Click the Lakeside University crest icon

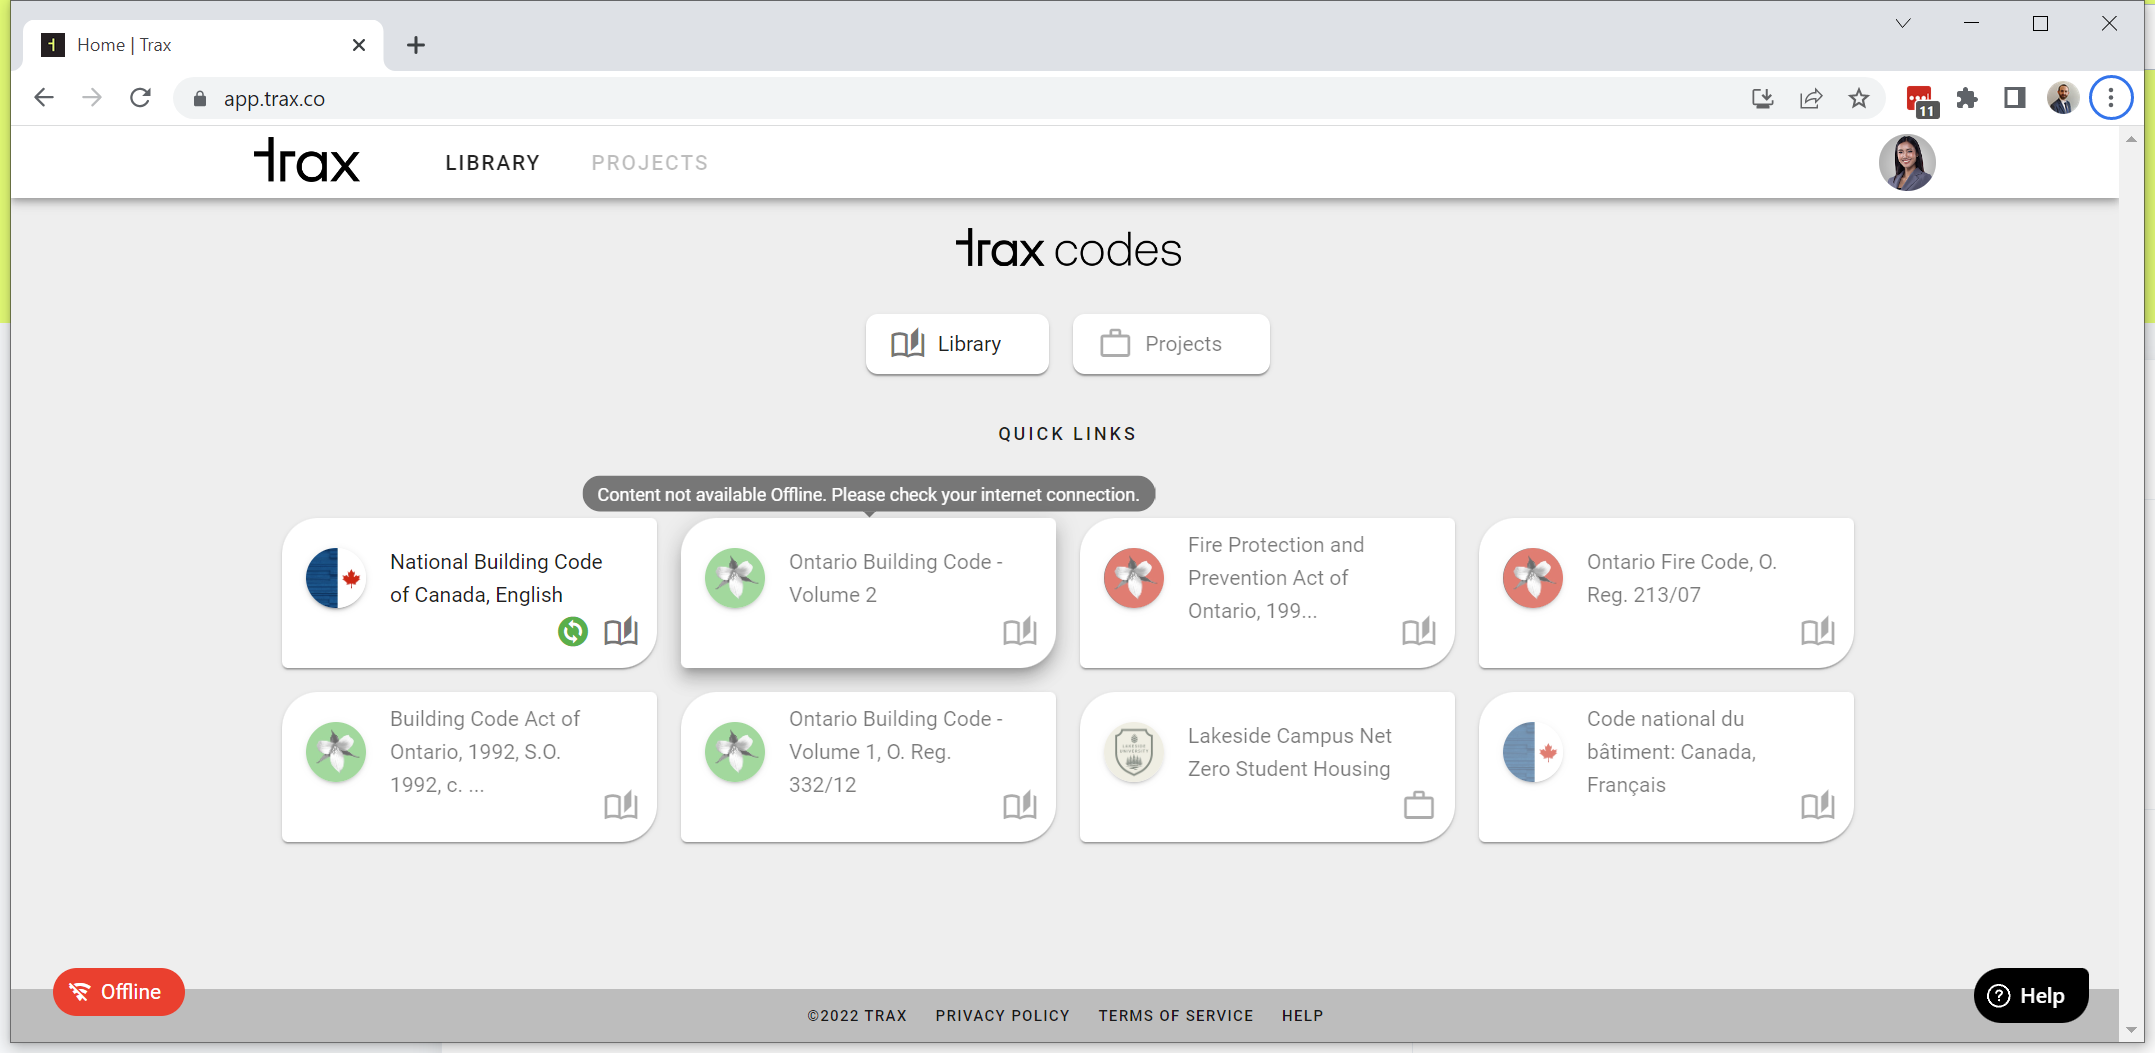pos(1134,752)
